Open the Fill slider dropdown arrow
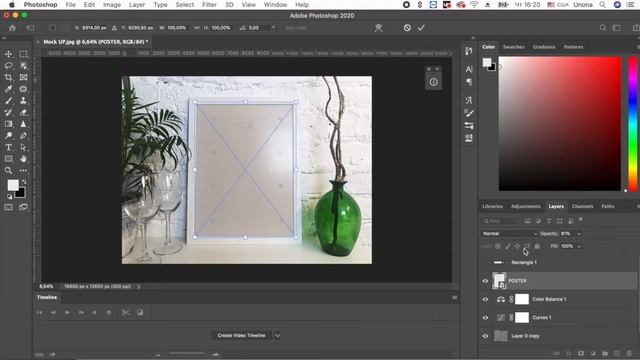 click(x=579, y=246)
